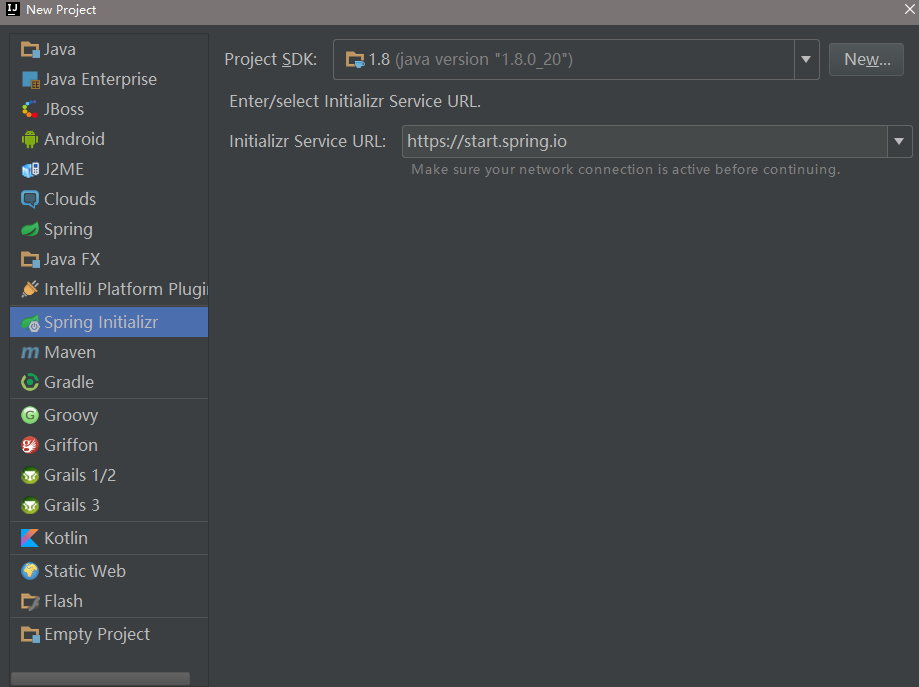Click the Project SDK 1.8 combo box
Viewport: 919px width, 687px height.
coord(576,59)
